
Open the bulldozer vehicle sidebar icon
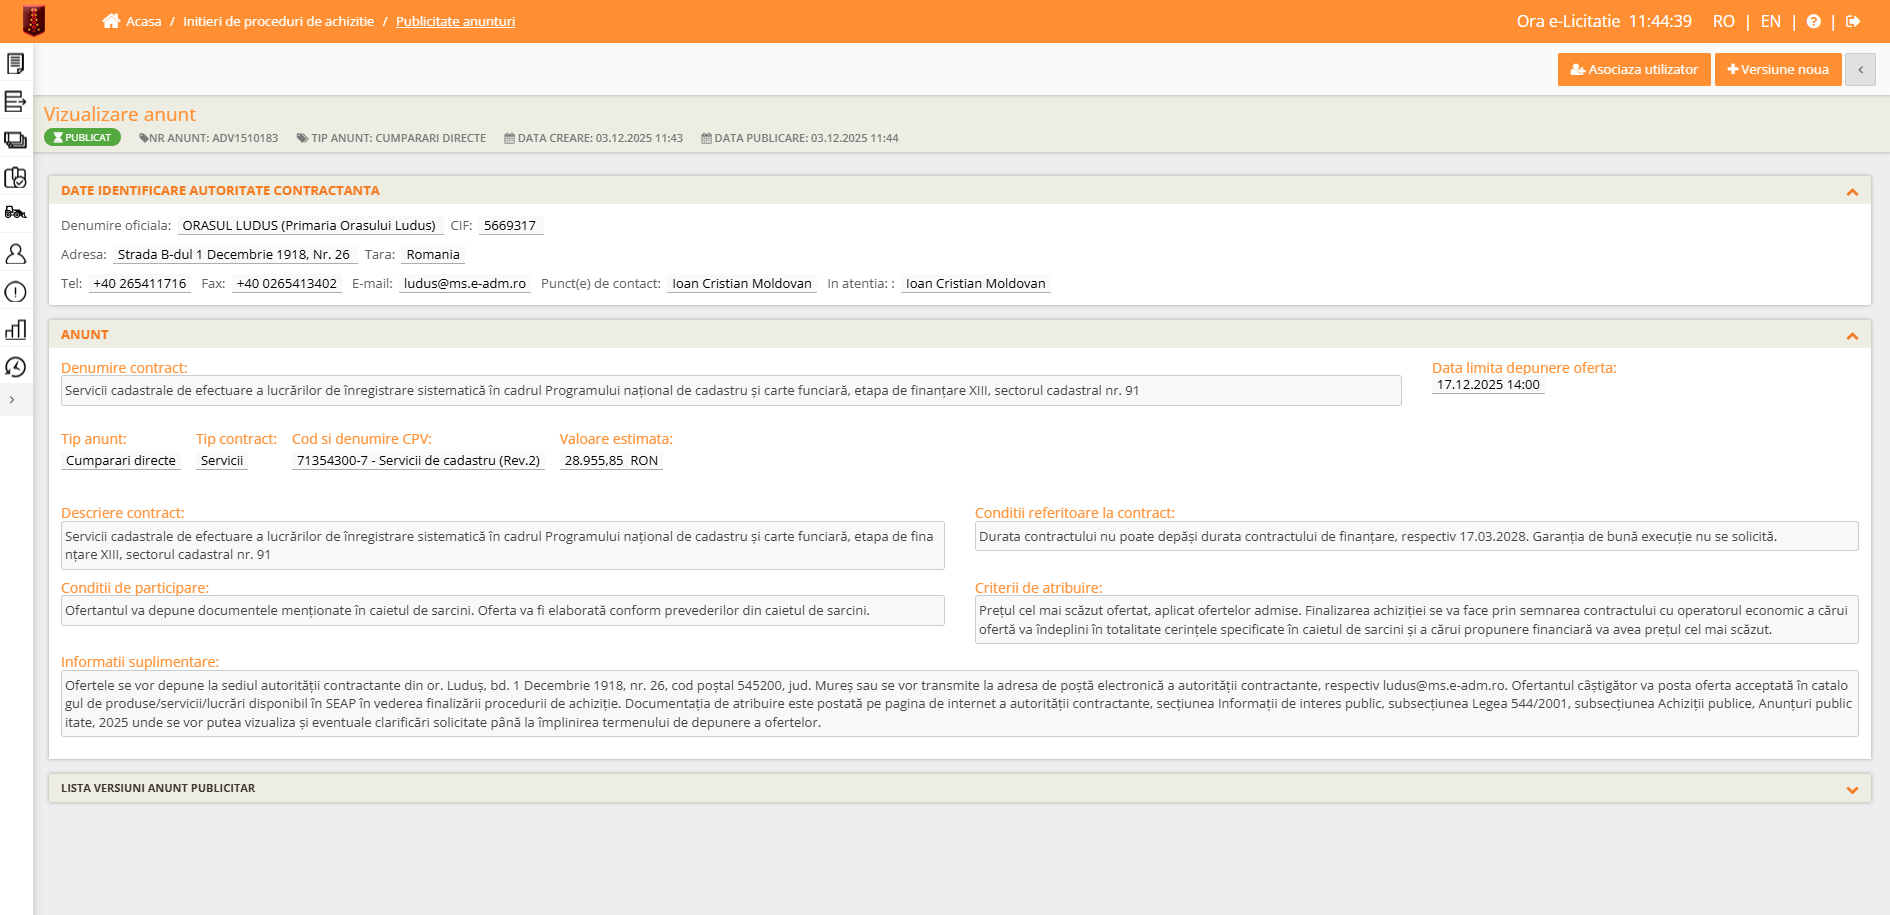15,212
